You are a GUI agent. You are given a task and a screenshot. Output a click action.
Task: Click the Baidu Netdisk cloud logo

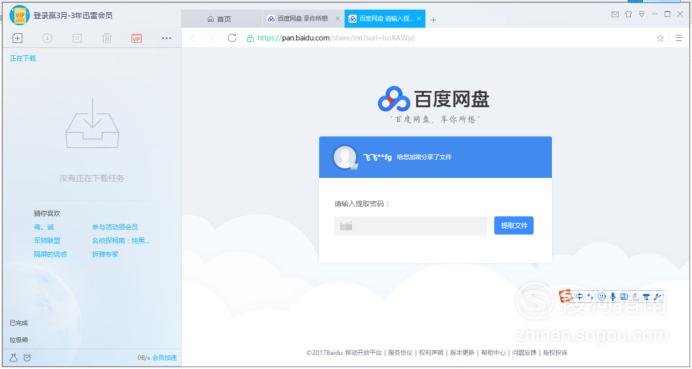click(x=394, y=99)
